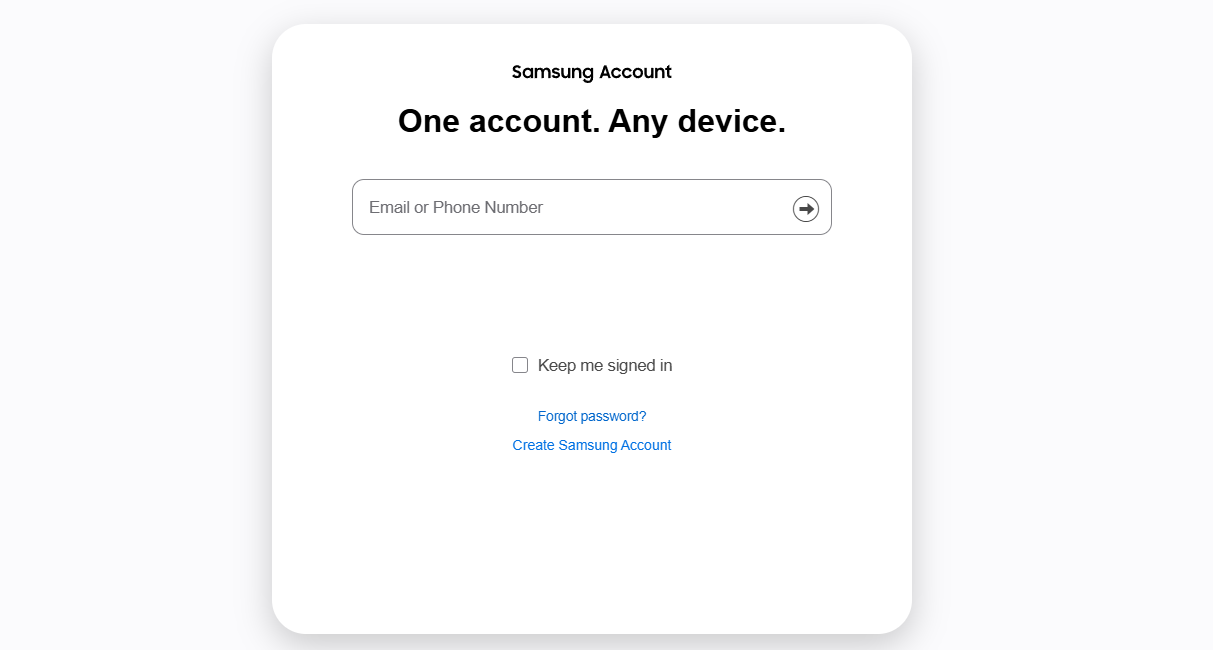Viewport: 1213px width, 650px height.
Task: Click Create Samsung Account to register
Action: 591,445
